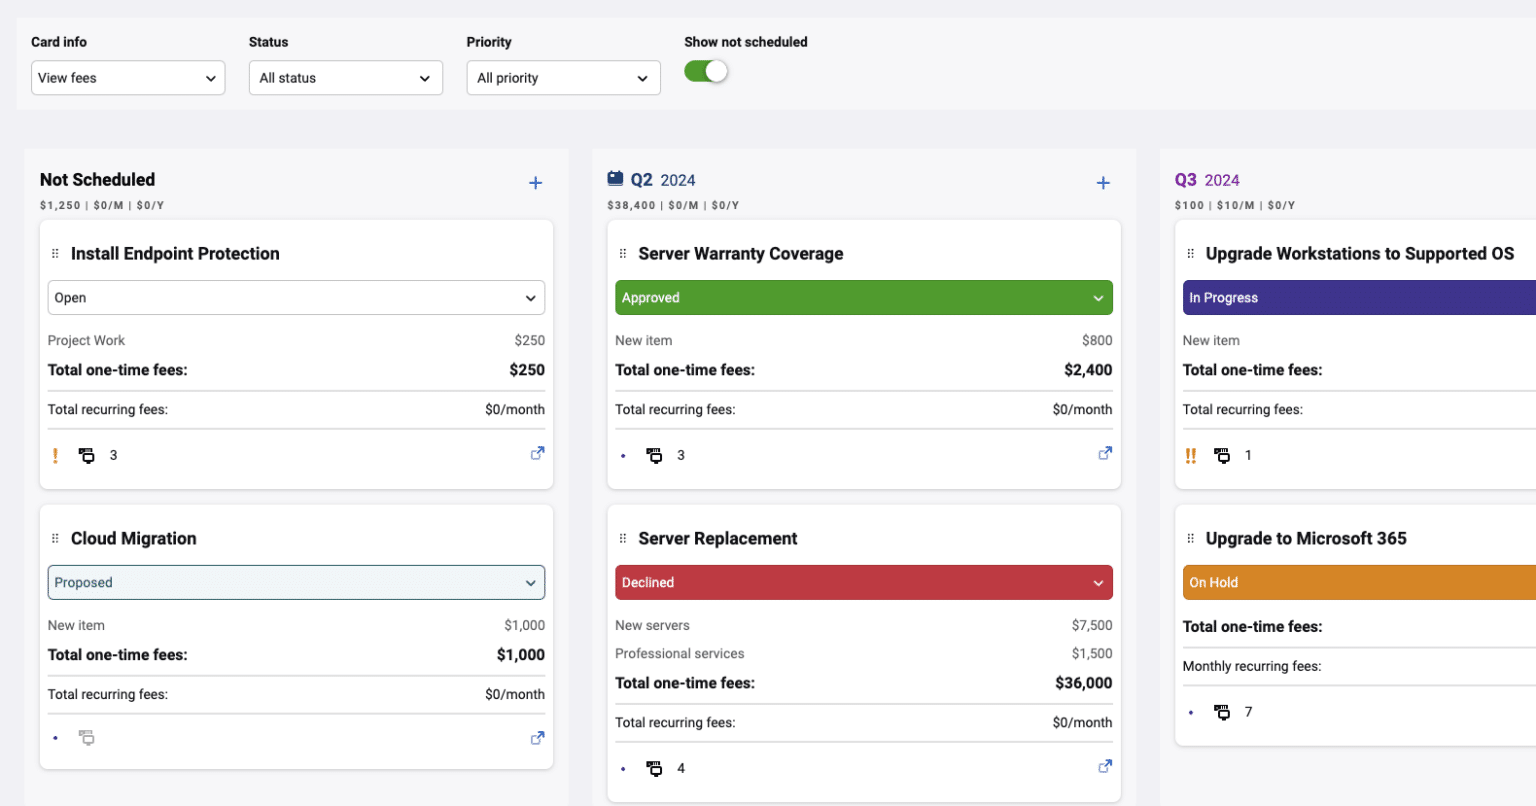Add a new card to Q2 2024 with plus button
This screenshot has width=1536, height=806.
pyautogui.click(x=1103, y=183)
